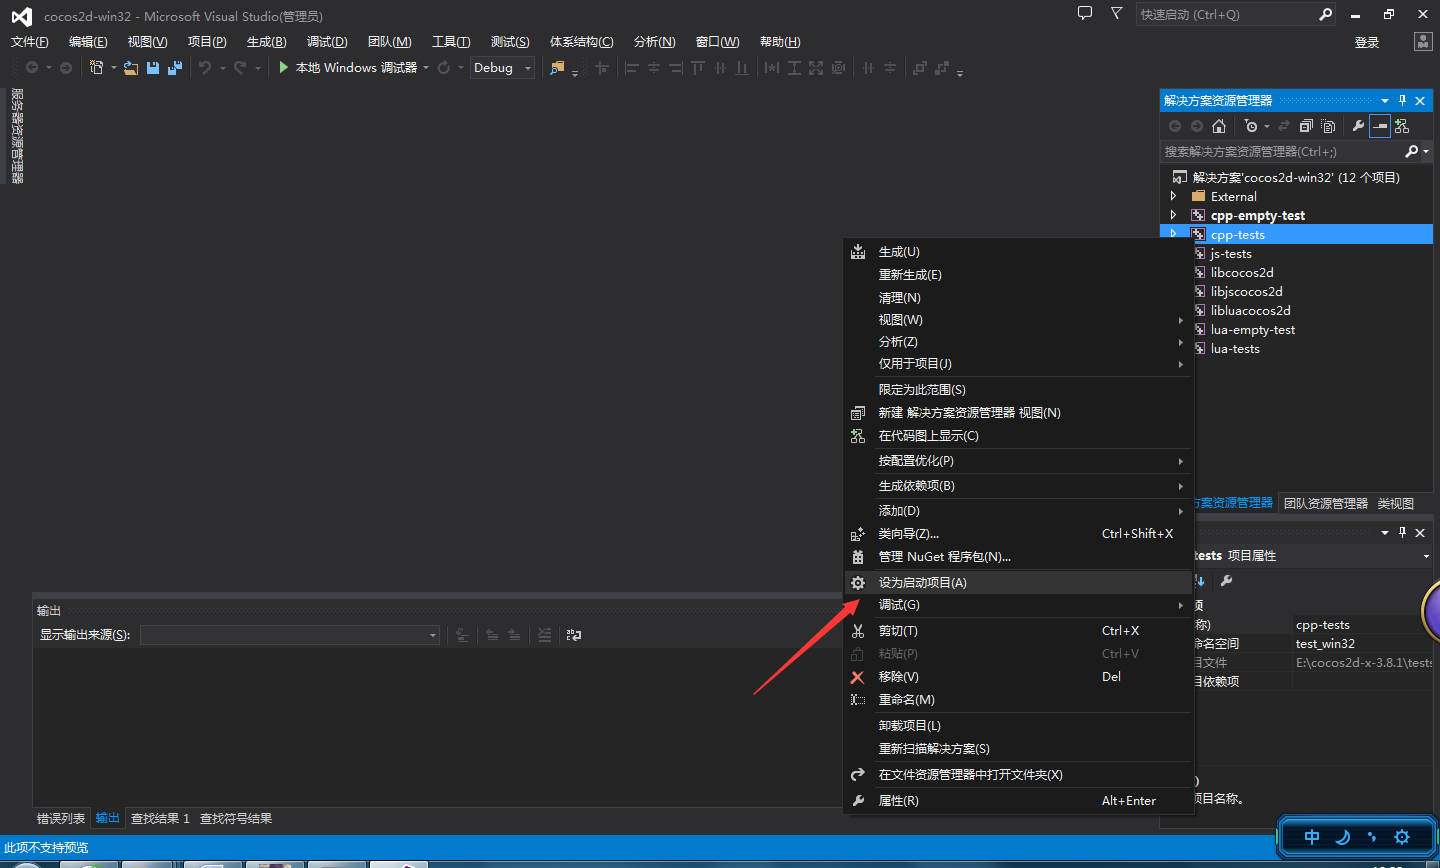The width and height of the screenshot is (1440, 868).
Task: Expand the cpp-empty-test project node
Action: click(x=1174, y=216)
